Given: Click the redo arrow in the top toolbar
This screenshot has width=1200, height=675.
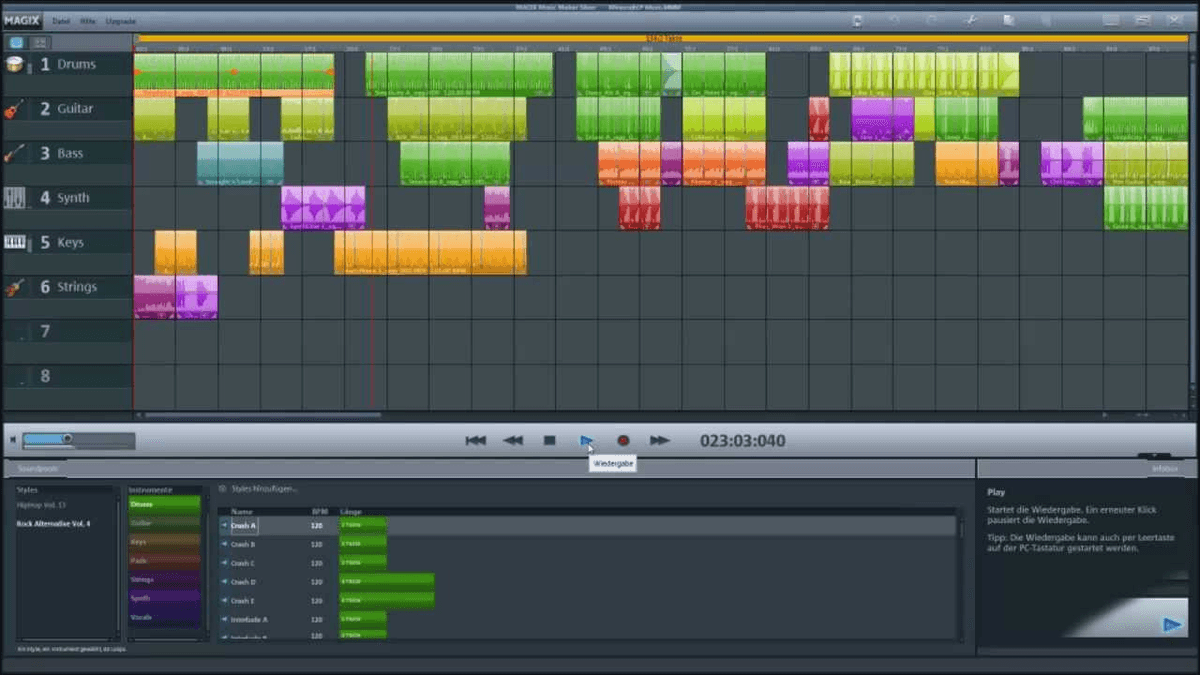Looking at the screenshot, I should pyautogui.click(x=932, y=20).
